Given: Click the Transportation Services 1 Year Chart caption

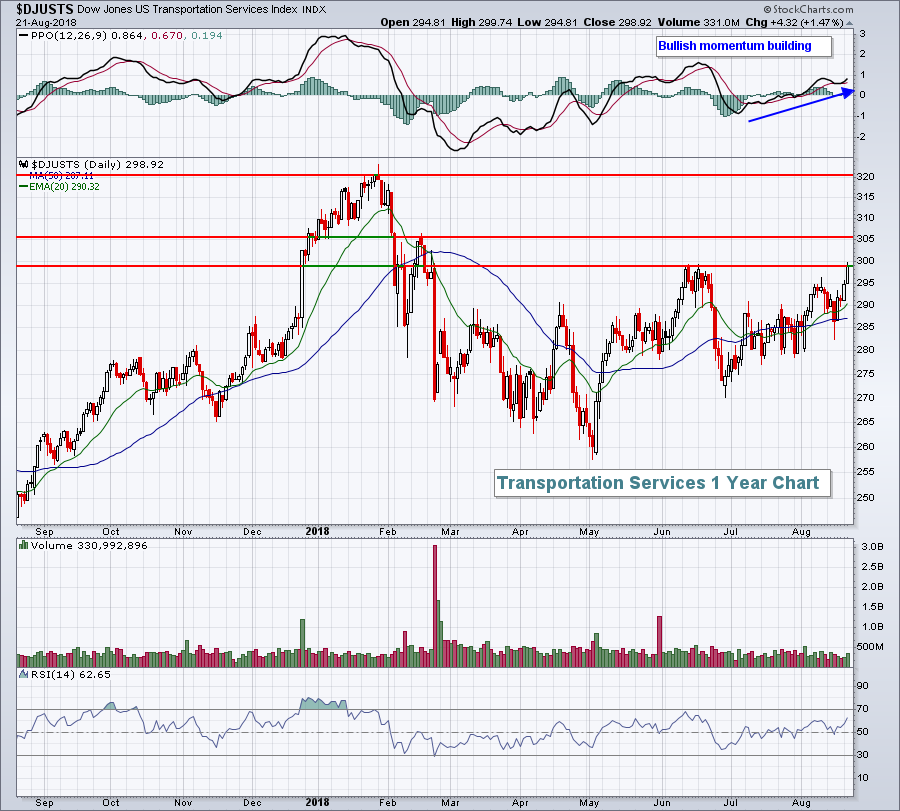Looking at the screenshot, I should [662, 483].
